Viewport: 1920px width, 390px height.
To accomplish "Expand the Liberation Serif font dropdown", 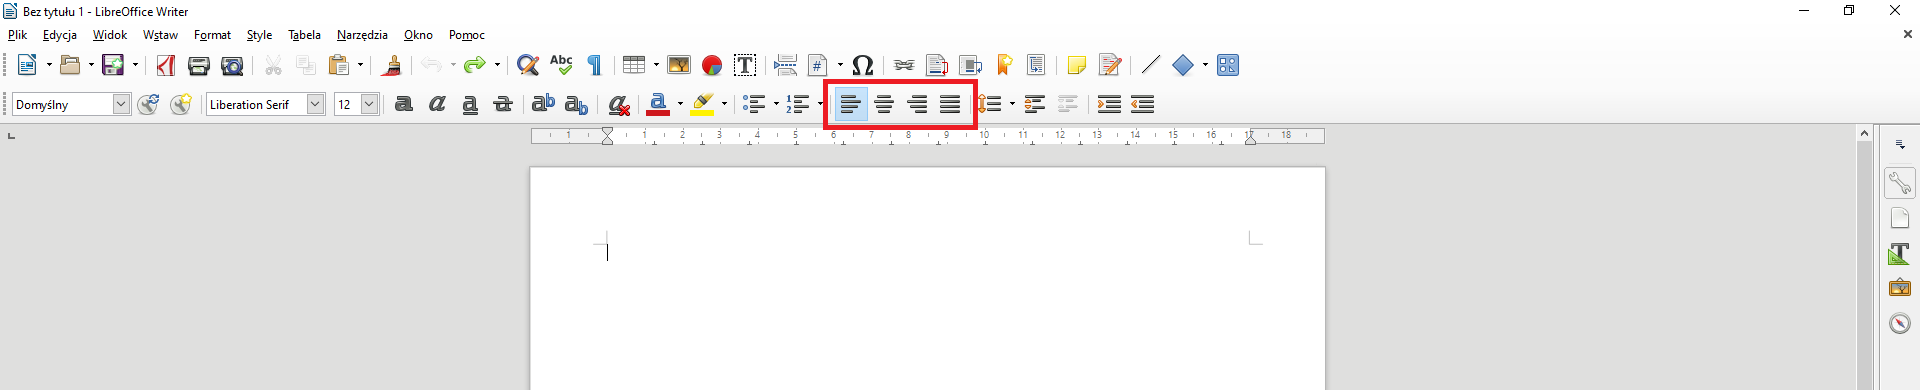I will [316, 104].
